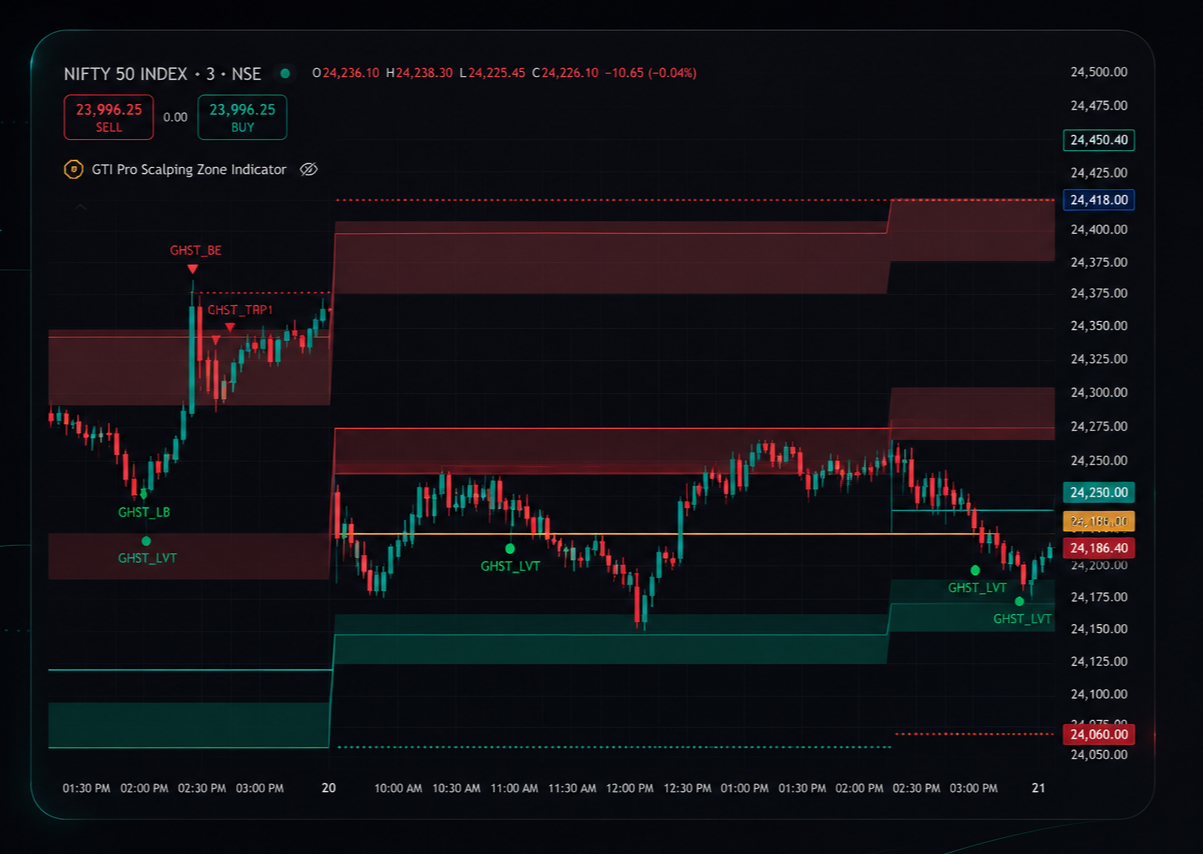Click the High value H24,238.30

tap(420, 73)
